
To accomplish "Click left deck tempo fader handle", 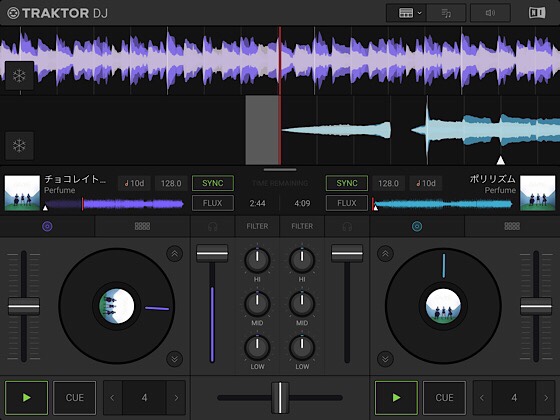I will [x=24, y=306].
